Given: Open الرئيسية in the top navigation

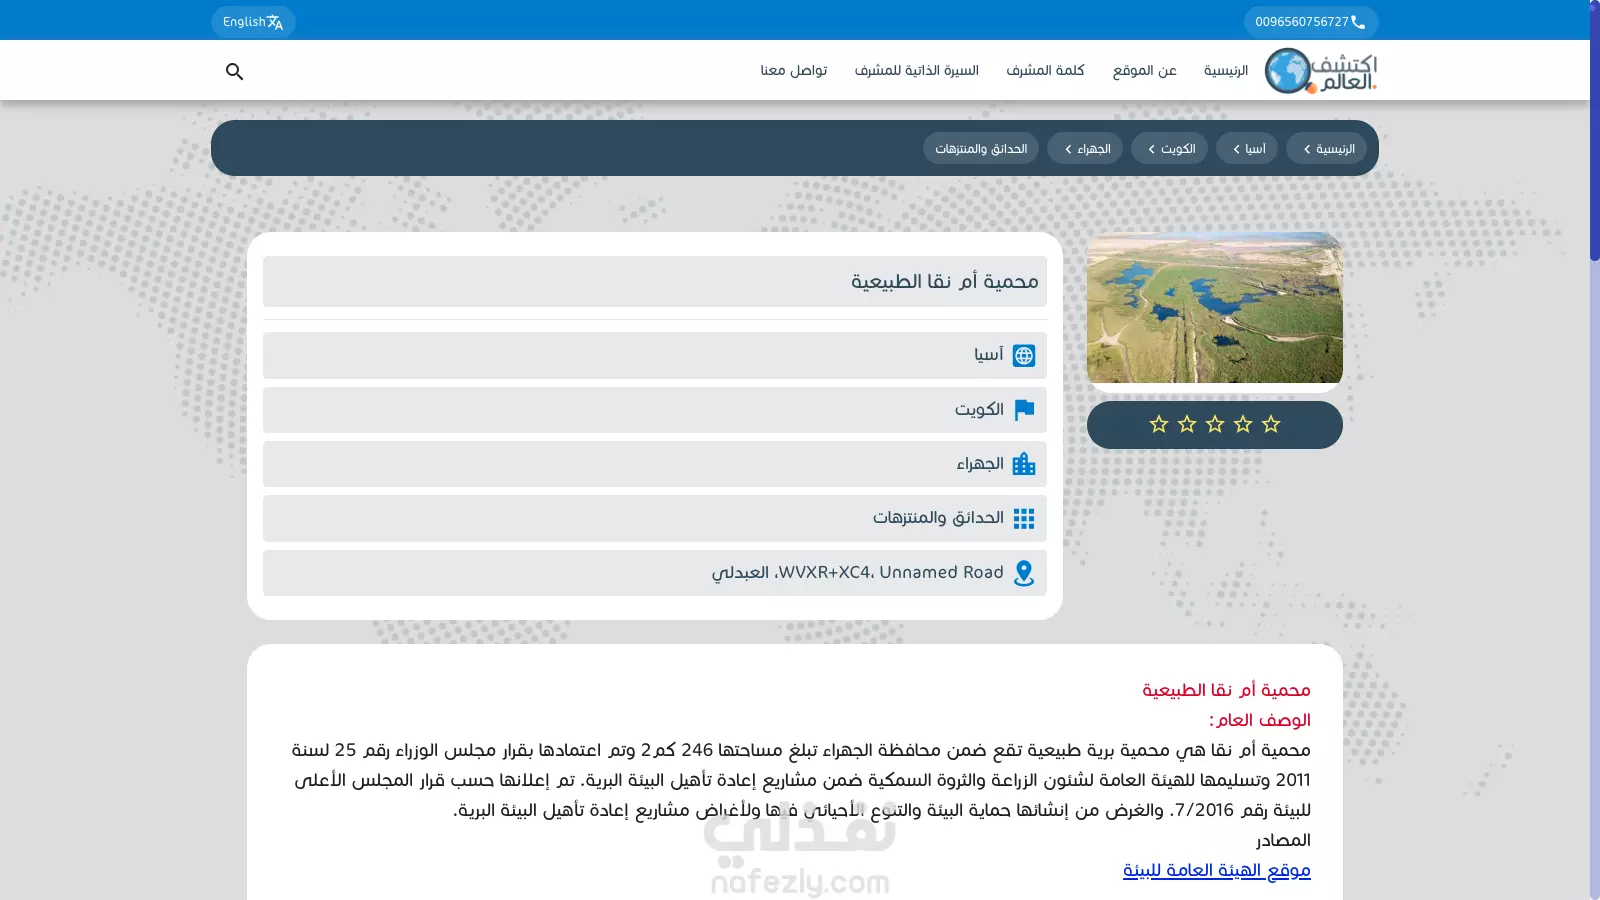Looking at the screenshot, I should click(1226, 71).
